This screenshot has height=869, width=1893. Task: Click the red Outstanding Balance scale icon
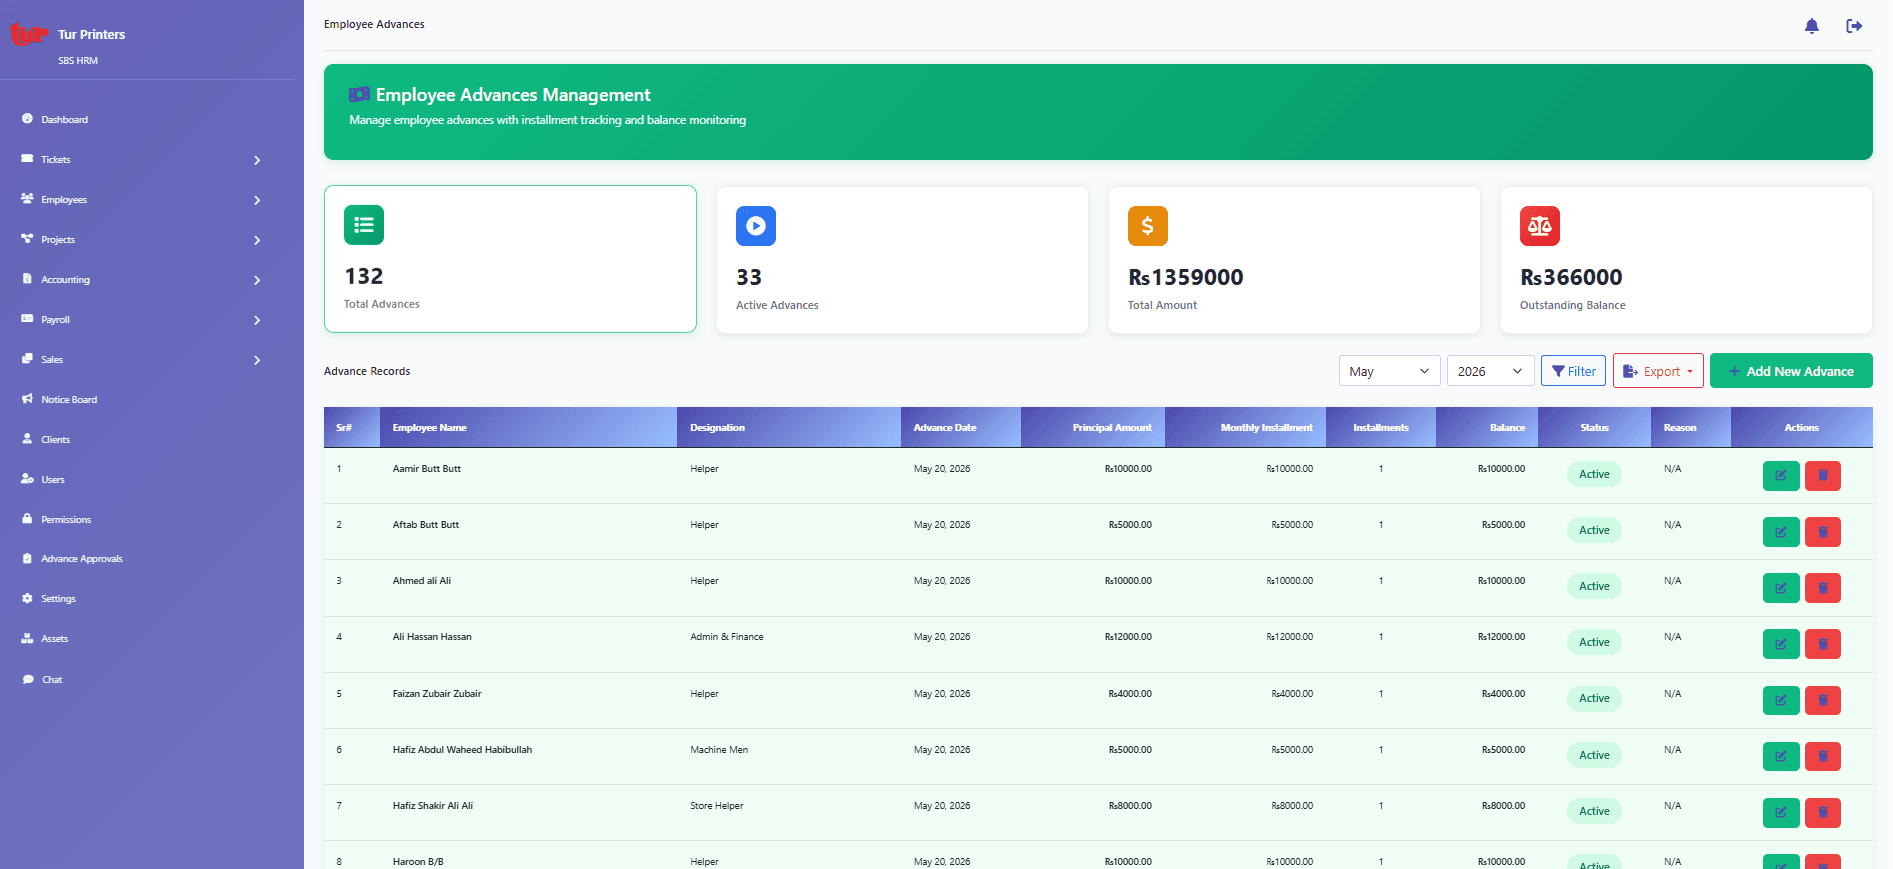pyautogui.click(x=1540, y=226)
